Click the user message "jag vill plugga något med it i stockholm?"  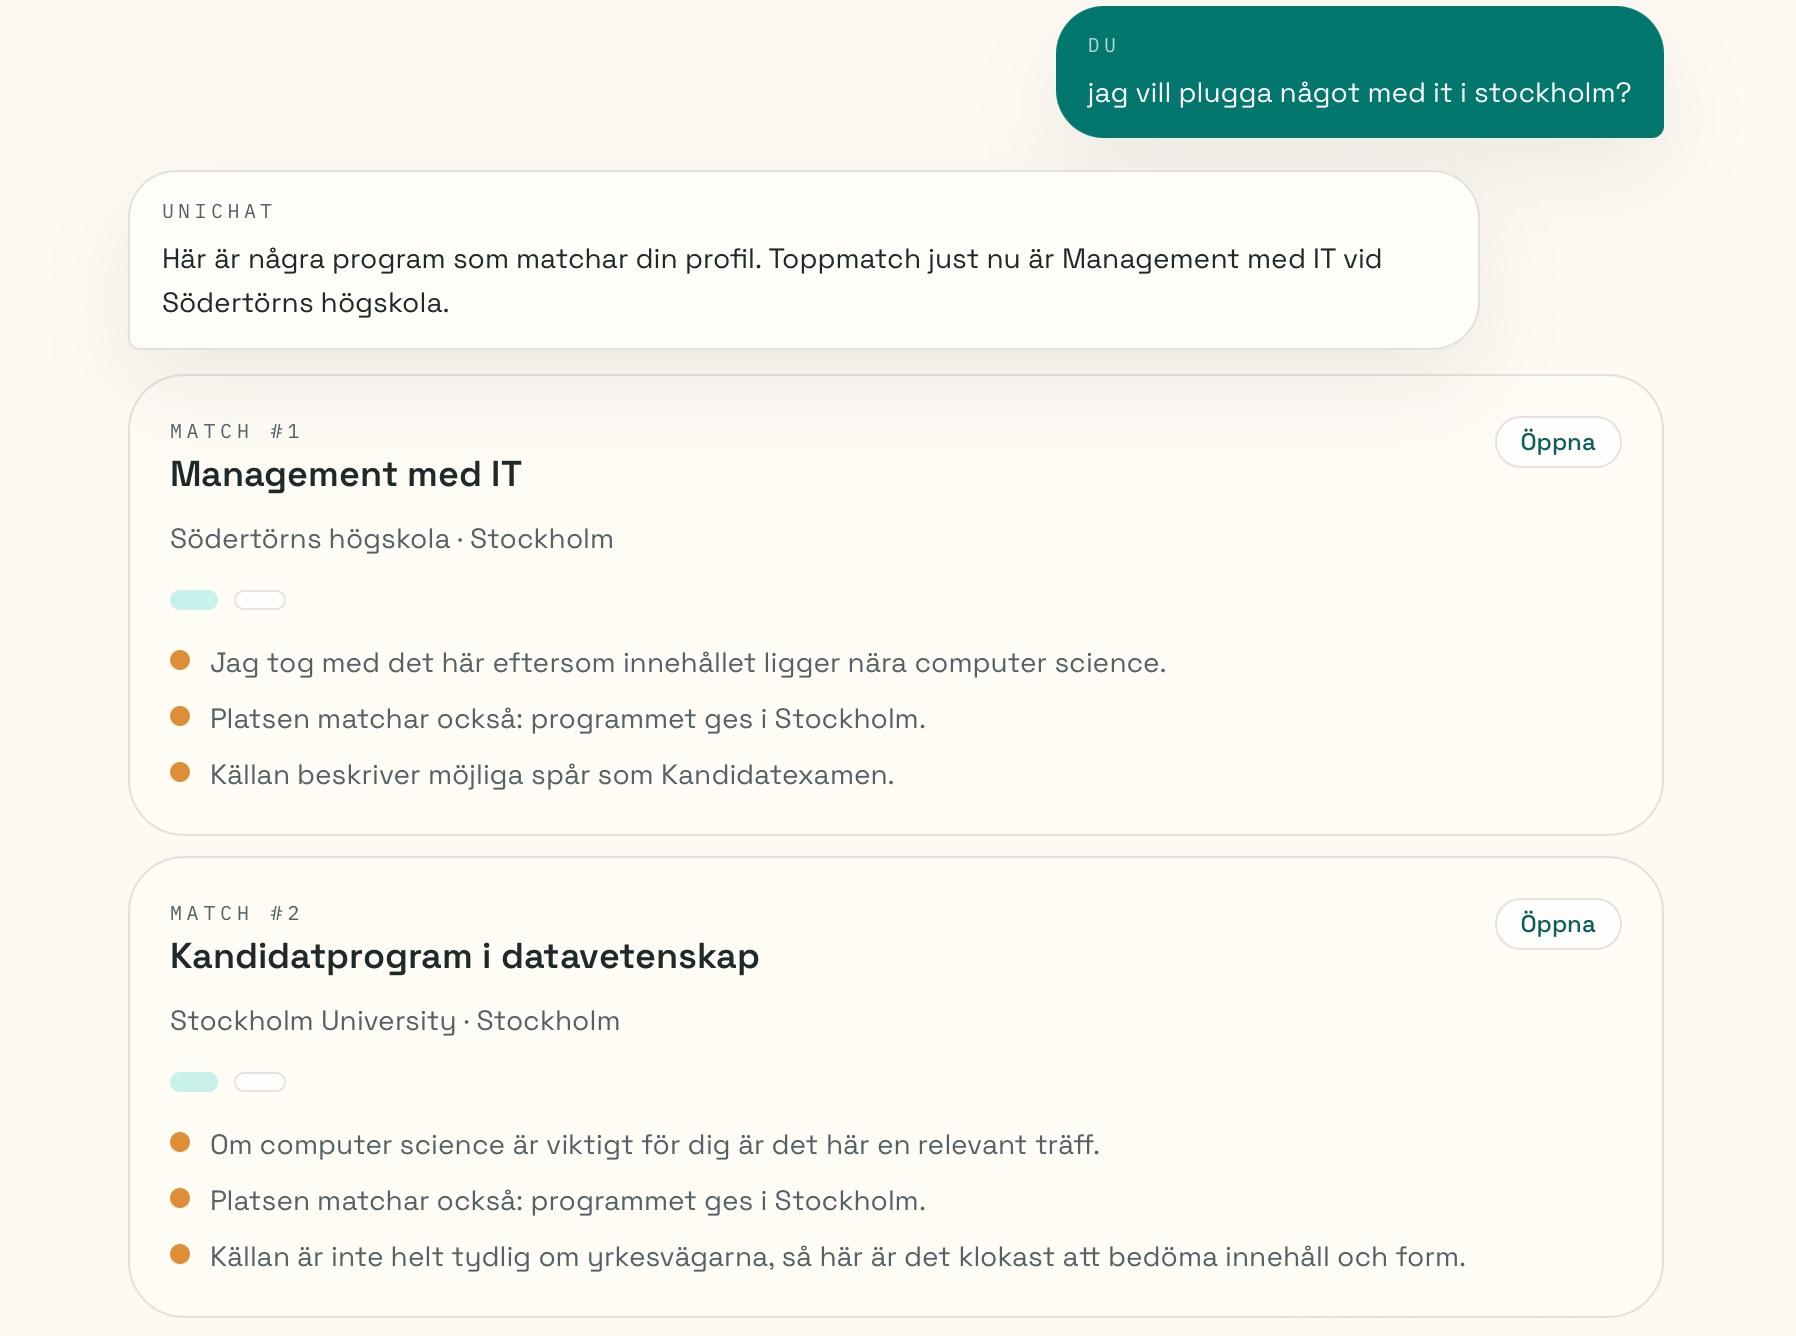1359,93
